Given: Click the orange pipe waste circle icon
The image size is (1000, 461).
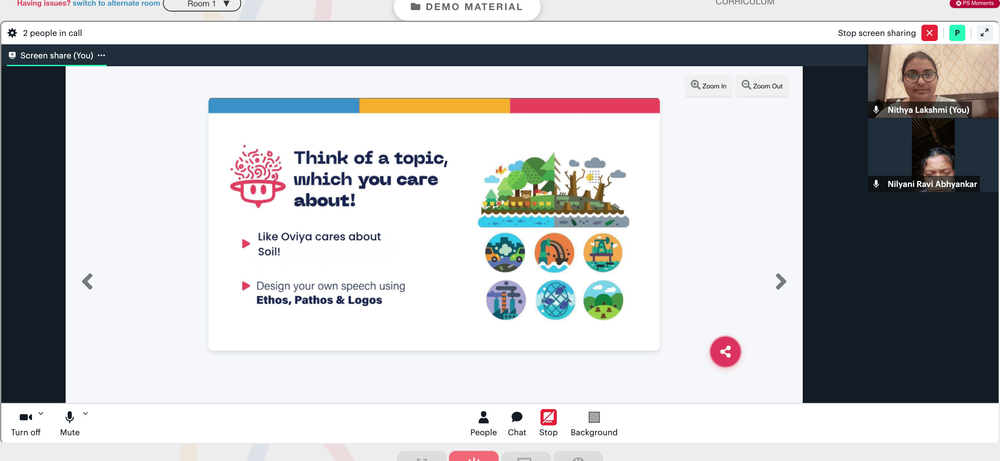Looking at the screenshot, I should (x=554, y=252).
